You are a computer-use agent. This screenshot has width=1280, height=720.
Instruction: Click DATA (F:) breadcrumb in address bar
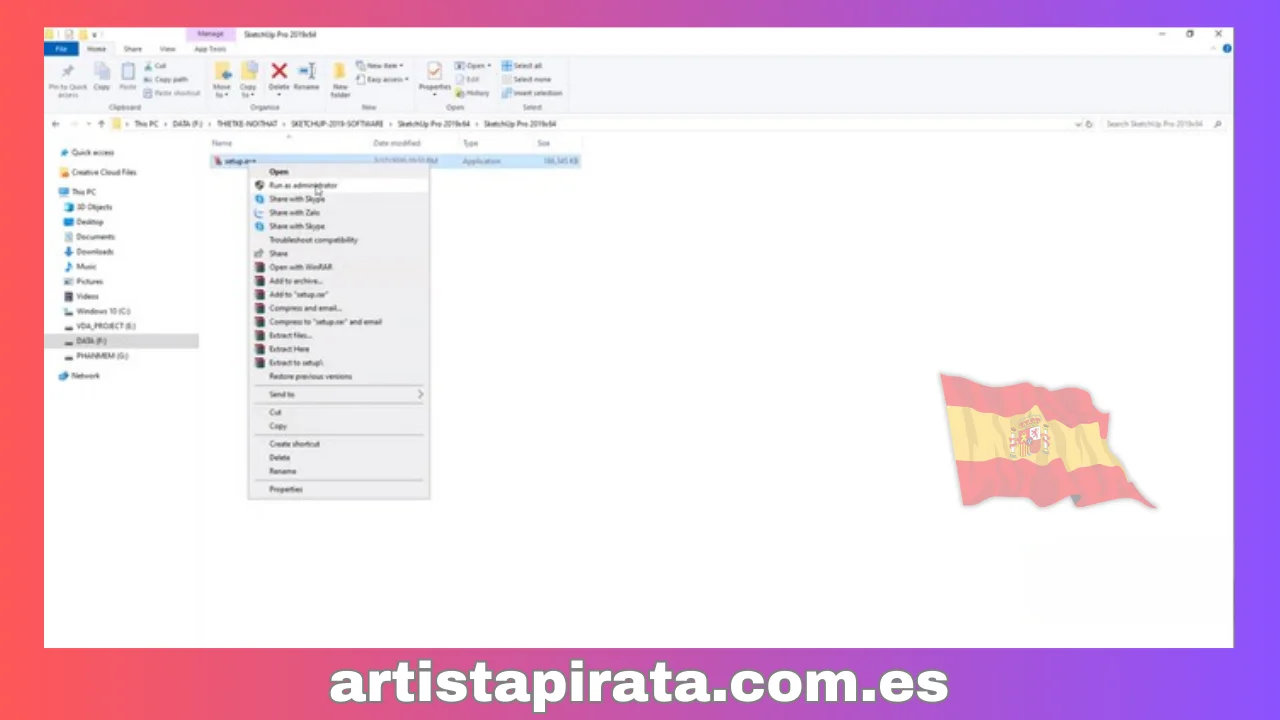tap(187, 124)
